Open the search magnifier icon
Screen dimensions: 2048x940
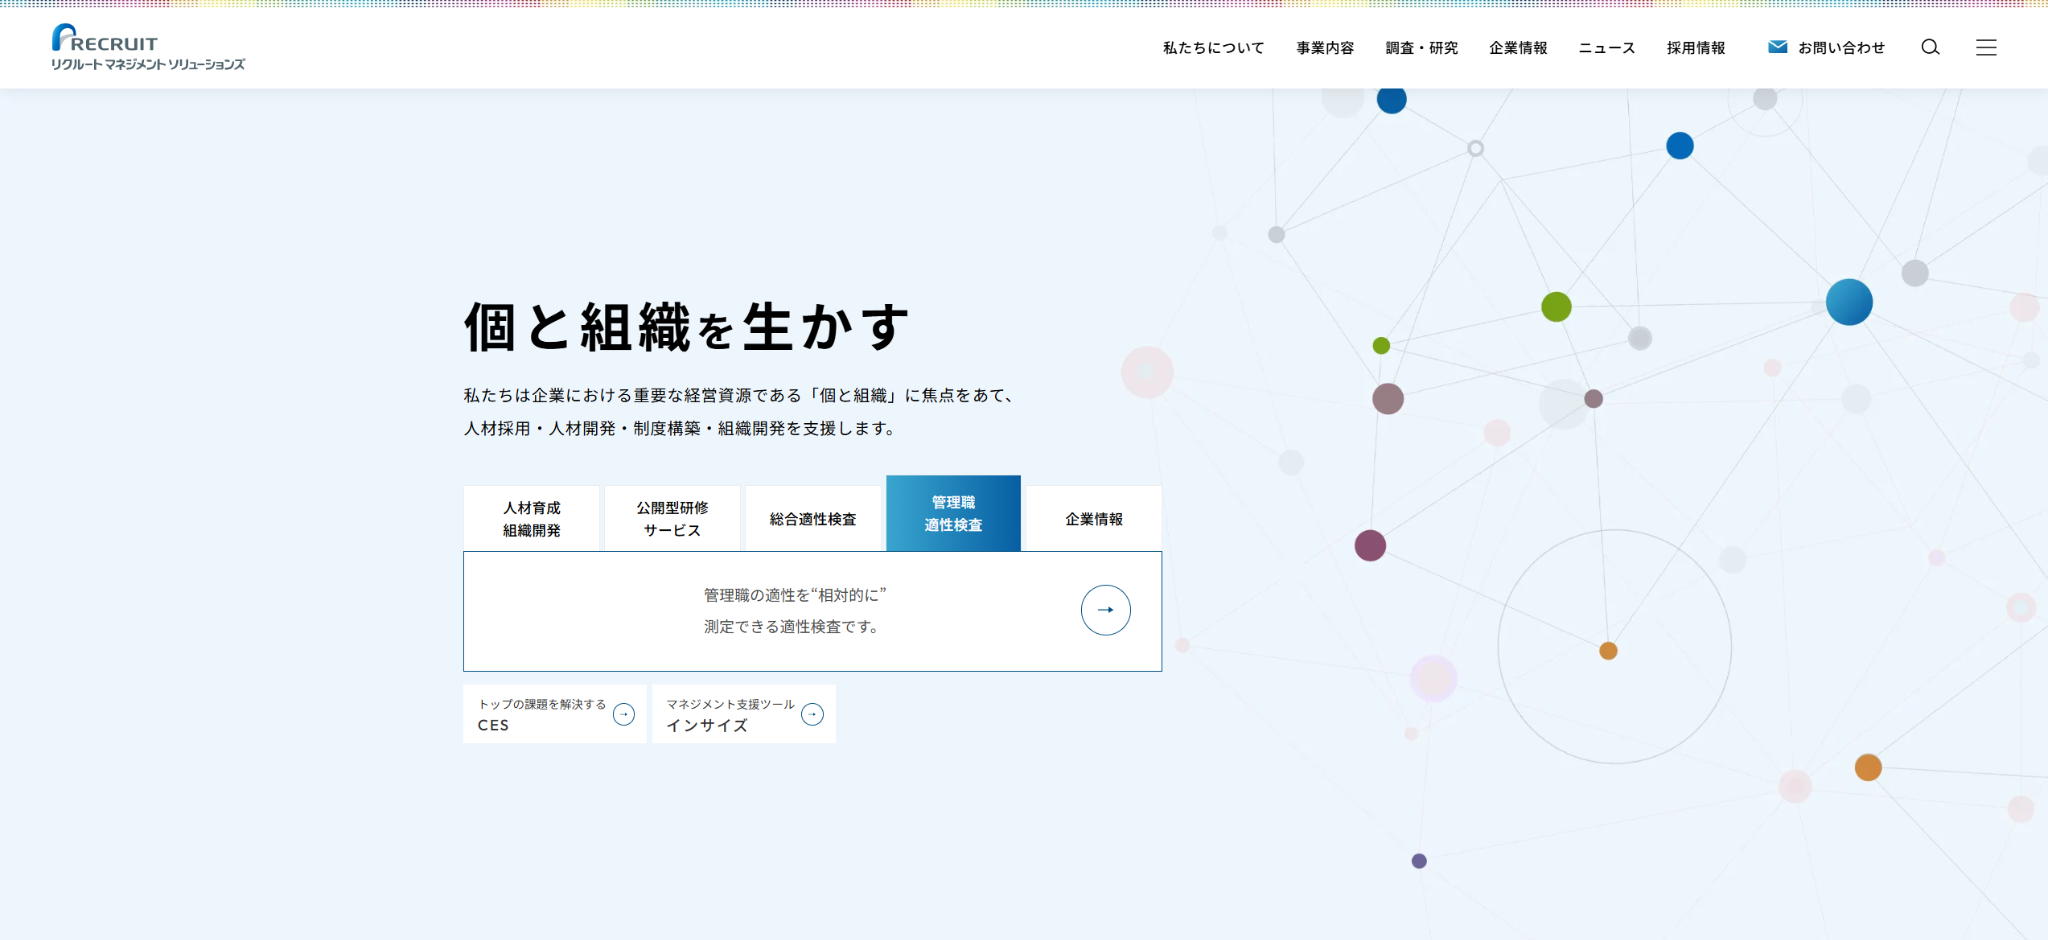(x=1930, y=47)
